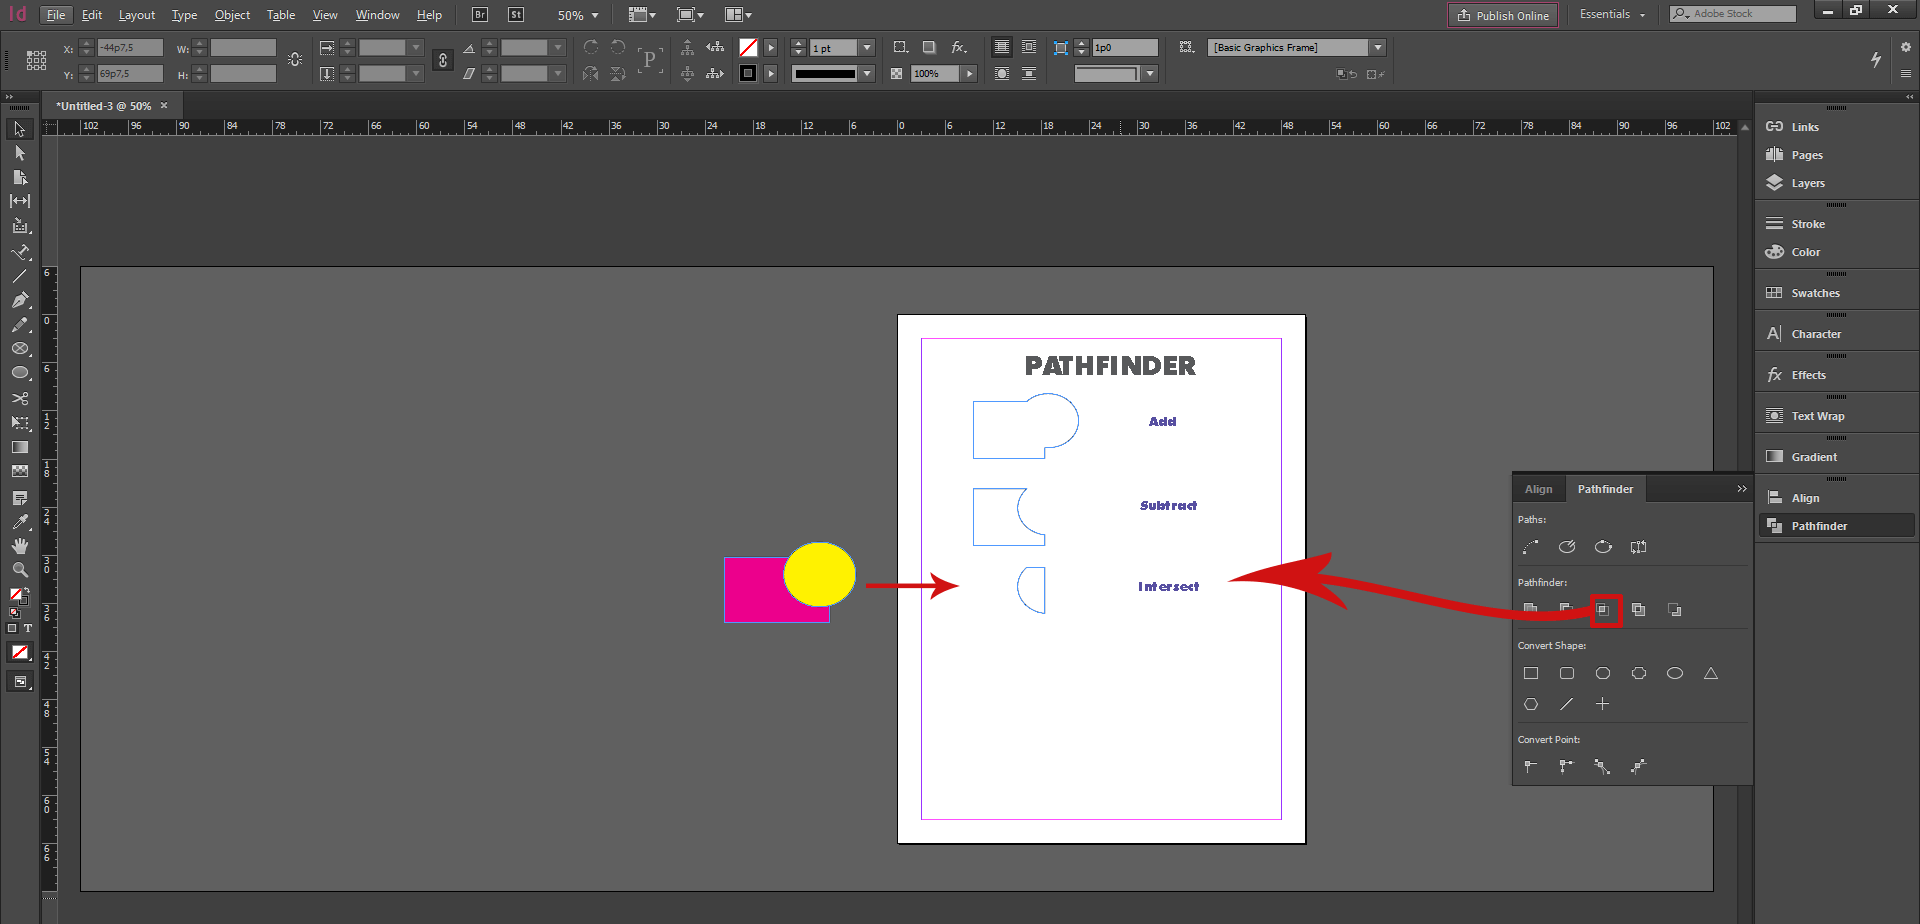Open the stroke weight dropdown showing 1 pt
This screenshot has width=1920, height=924.
(x=866, y=47)
